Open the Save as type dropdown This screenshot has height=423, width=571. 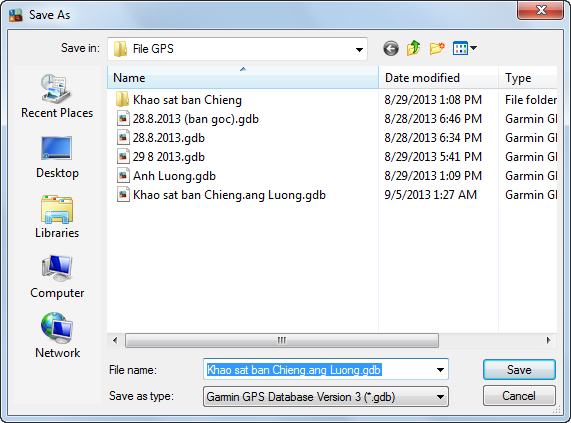[x=326, y=396]
